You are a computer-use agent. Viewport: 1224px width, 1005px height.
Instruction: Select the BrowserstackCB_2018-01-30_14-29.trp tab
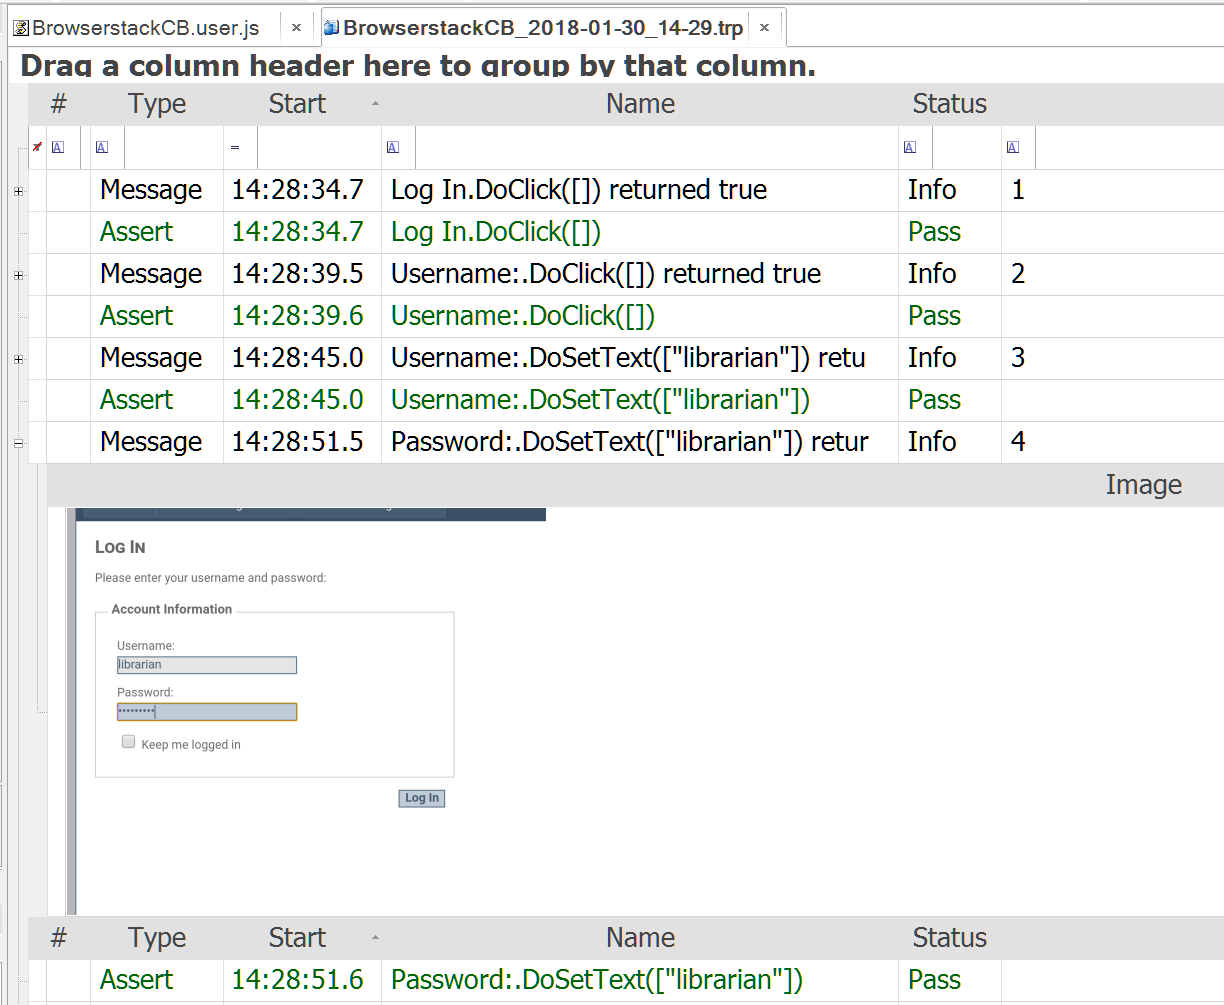(x=542, y=28)
